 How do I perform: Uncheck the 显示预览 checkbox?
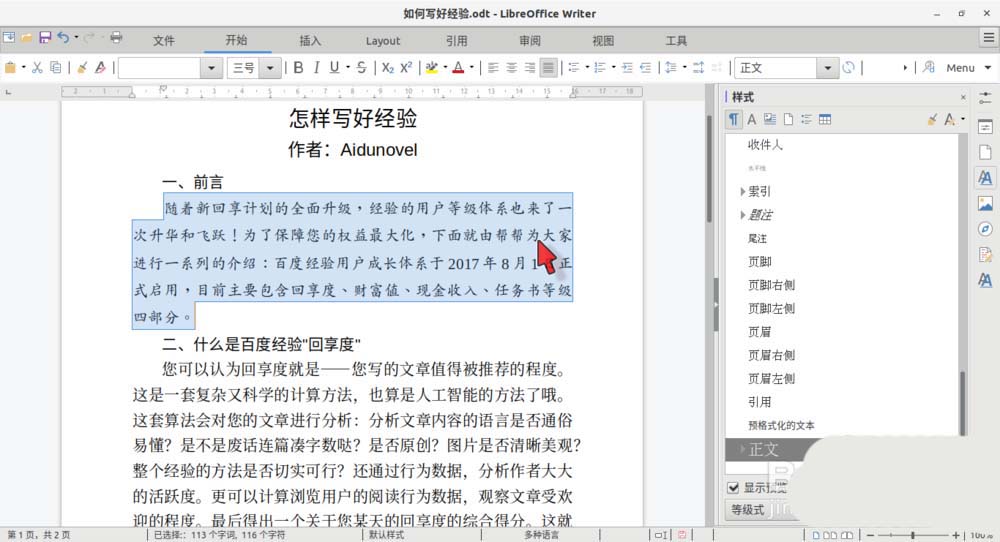point(733,488)
